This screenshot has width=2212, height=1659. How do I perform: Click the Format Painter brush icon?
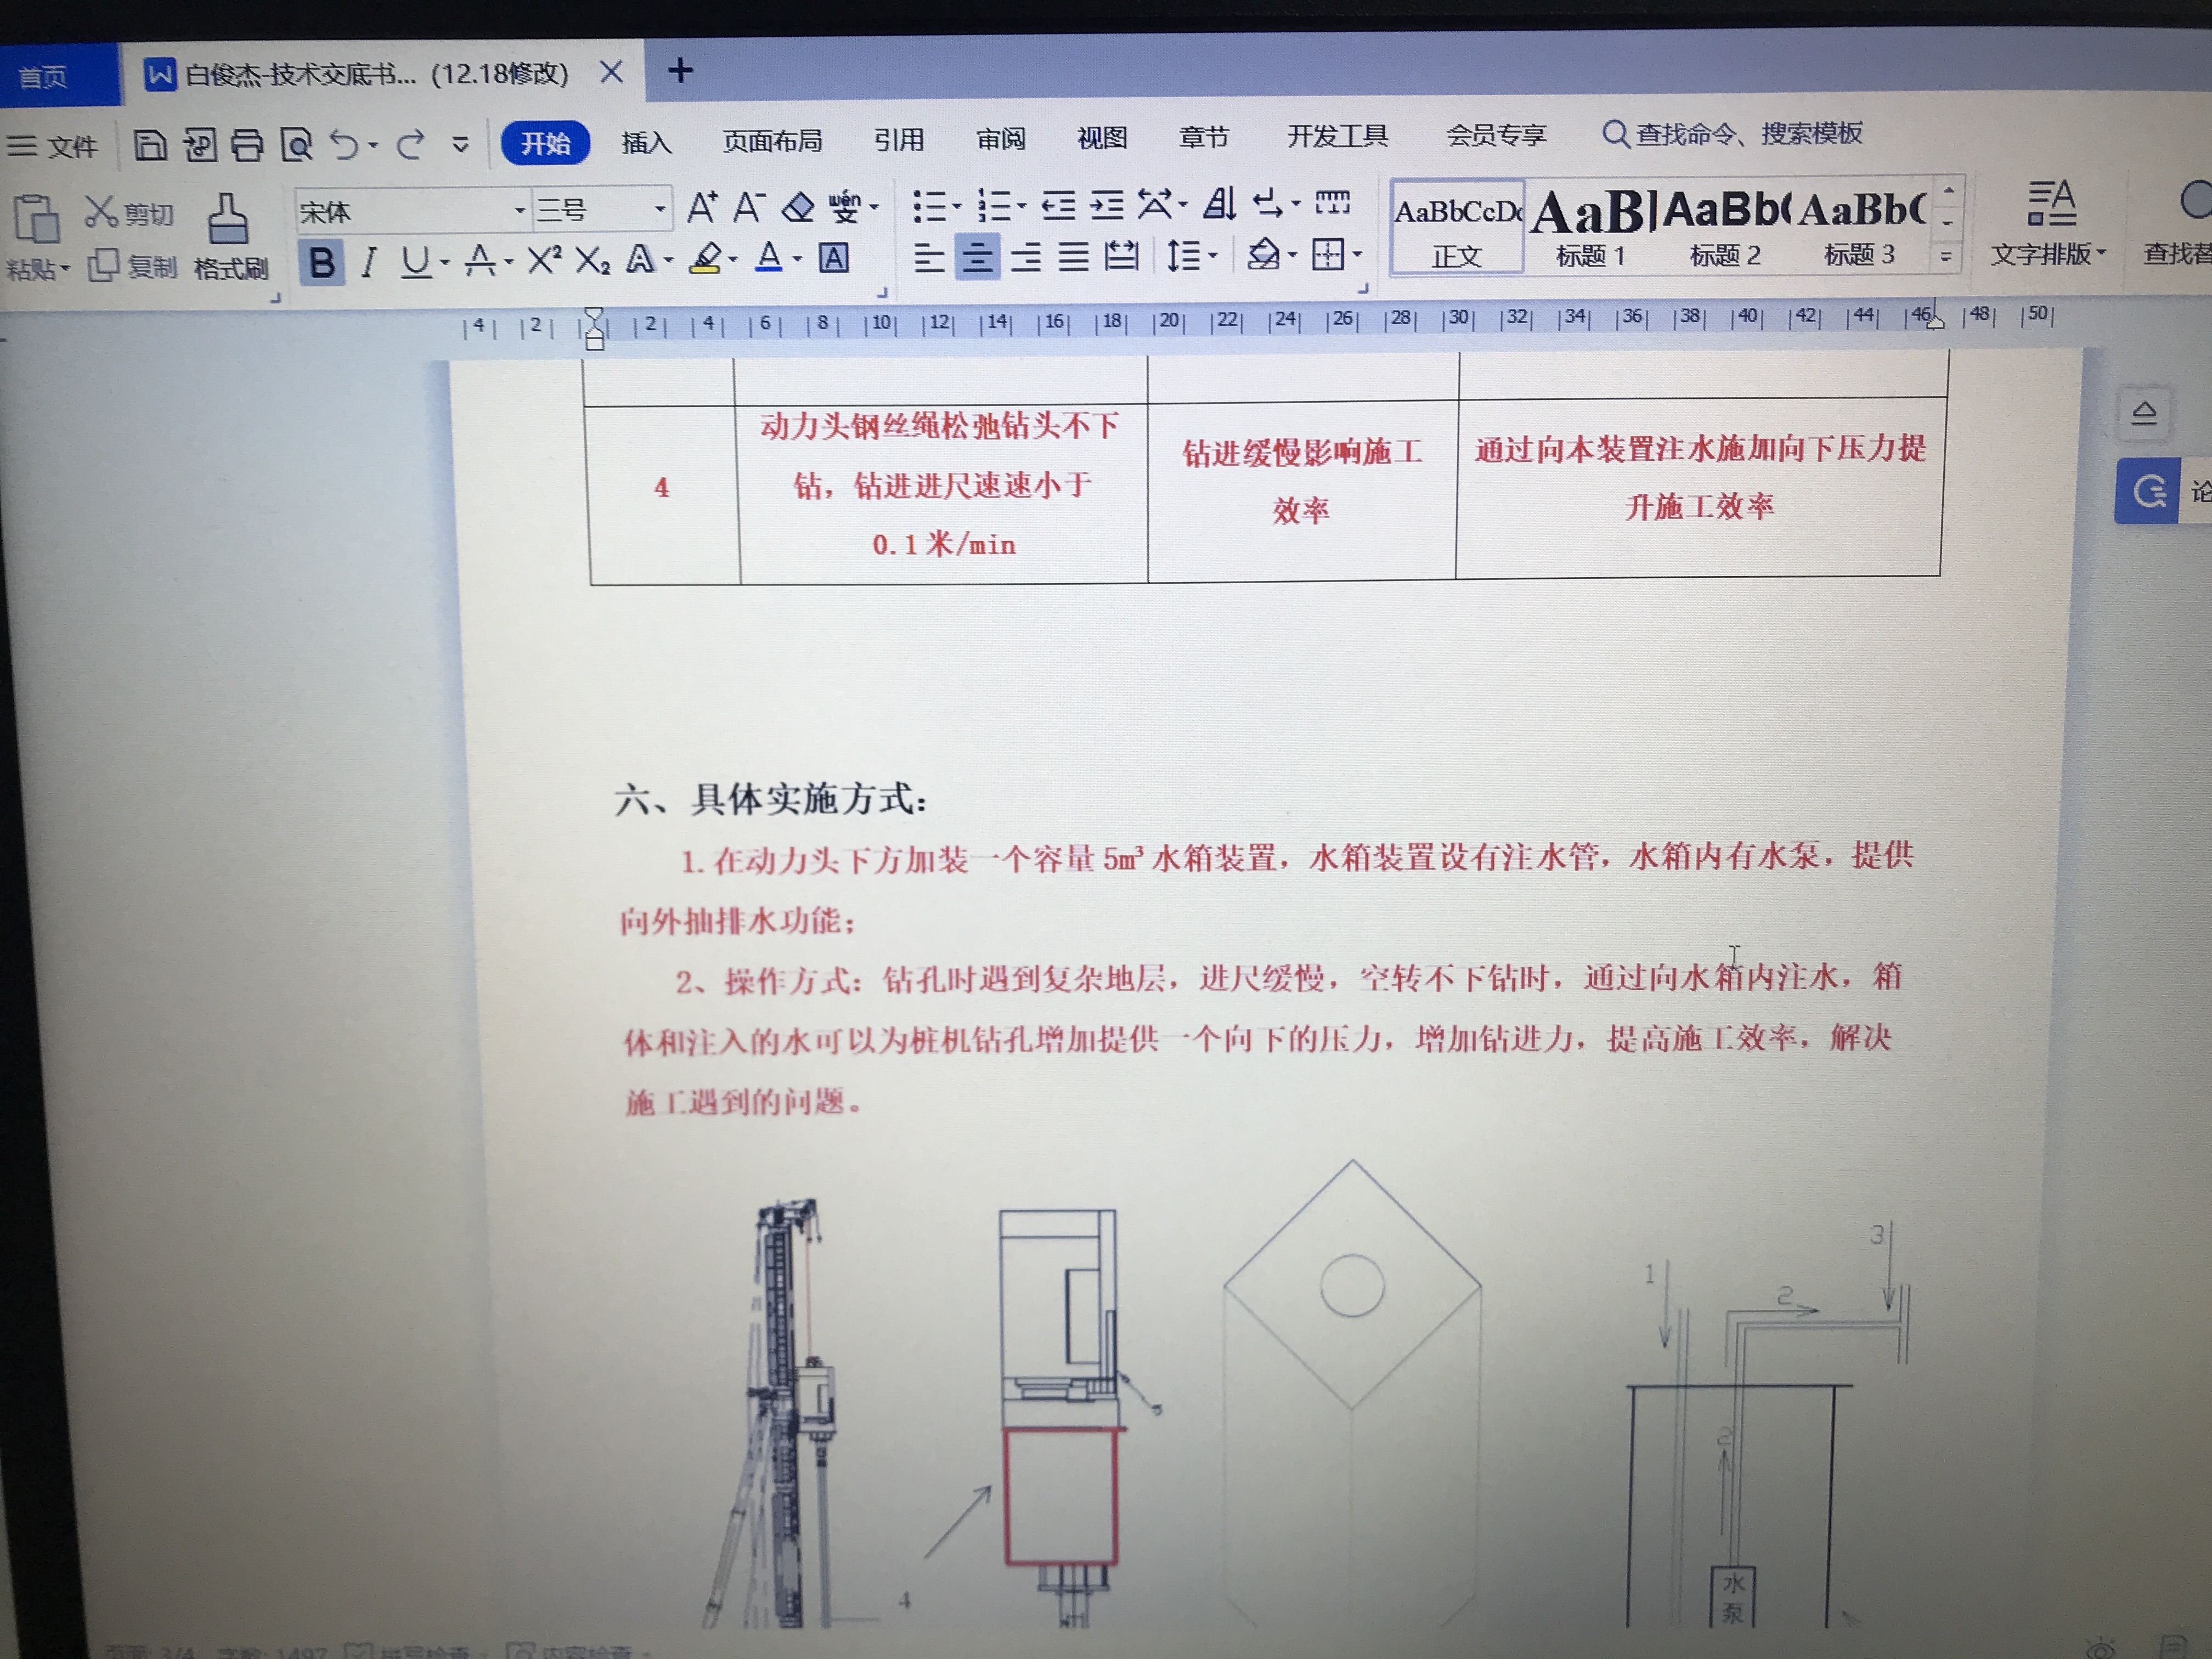pyautogui.click(x=228, y=221)
